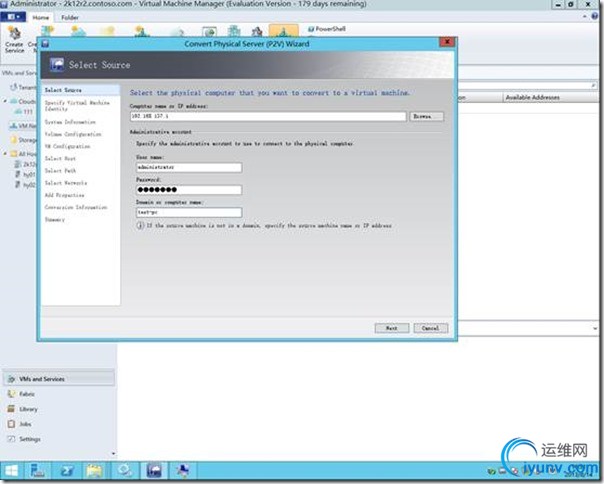Open PowerShell from the ribbon
The width and height of the screenshot is (604, 484).
tap(327, 29)
